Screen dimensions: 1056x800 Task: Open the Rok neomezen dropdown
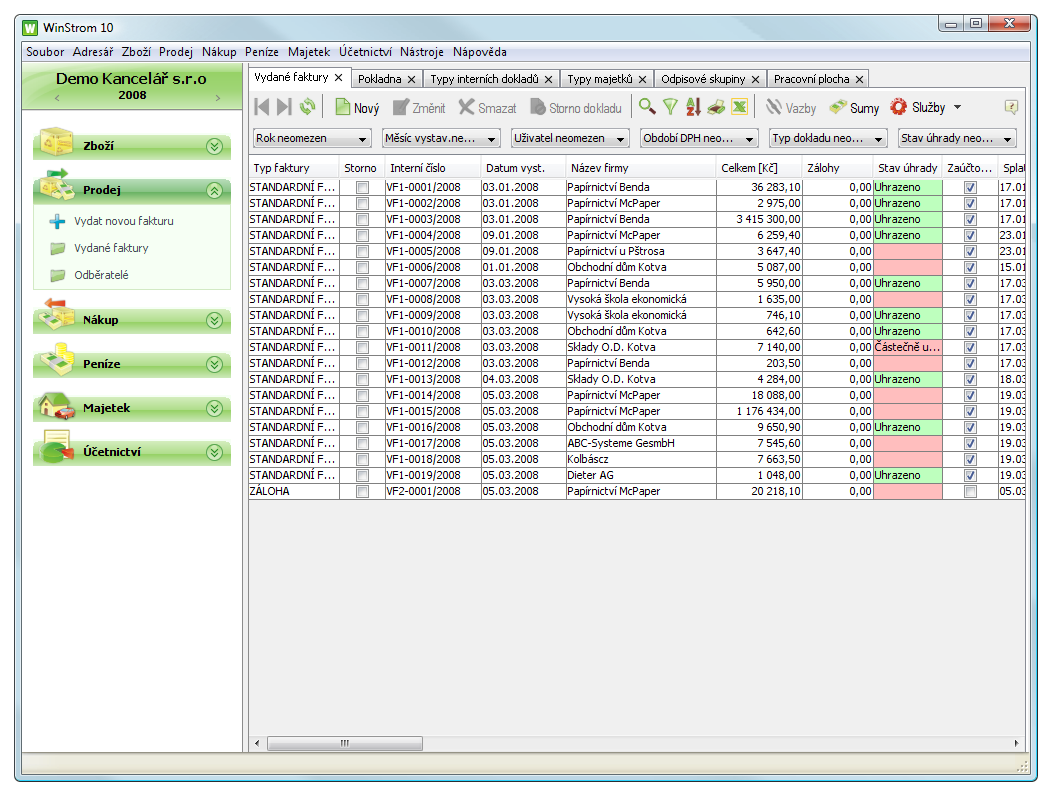pyautogui.click(x=312, y=138)
